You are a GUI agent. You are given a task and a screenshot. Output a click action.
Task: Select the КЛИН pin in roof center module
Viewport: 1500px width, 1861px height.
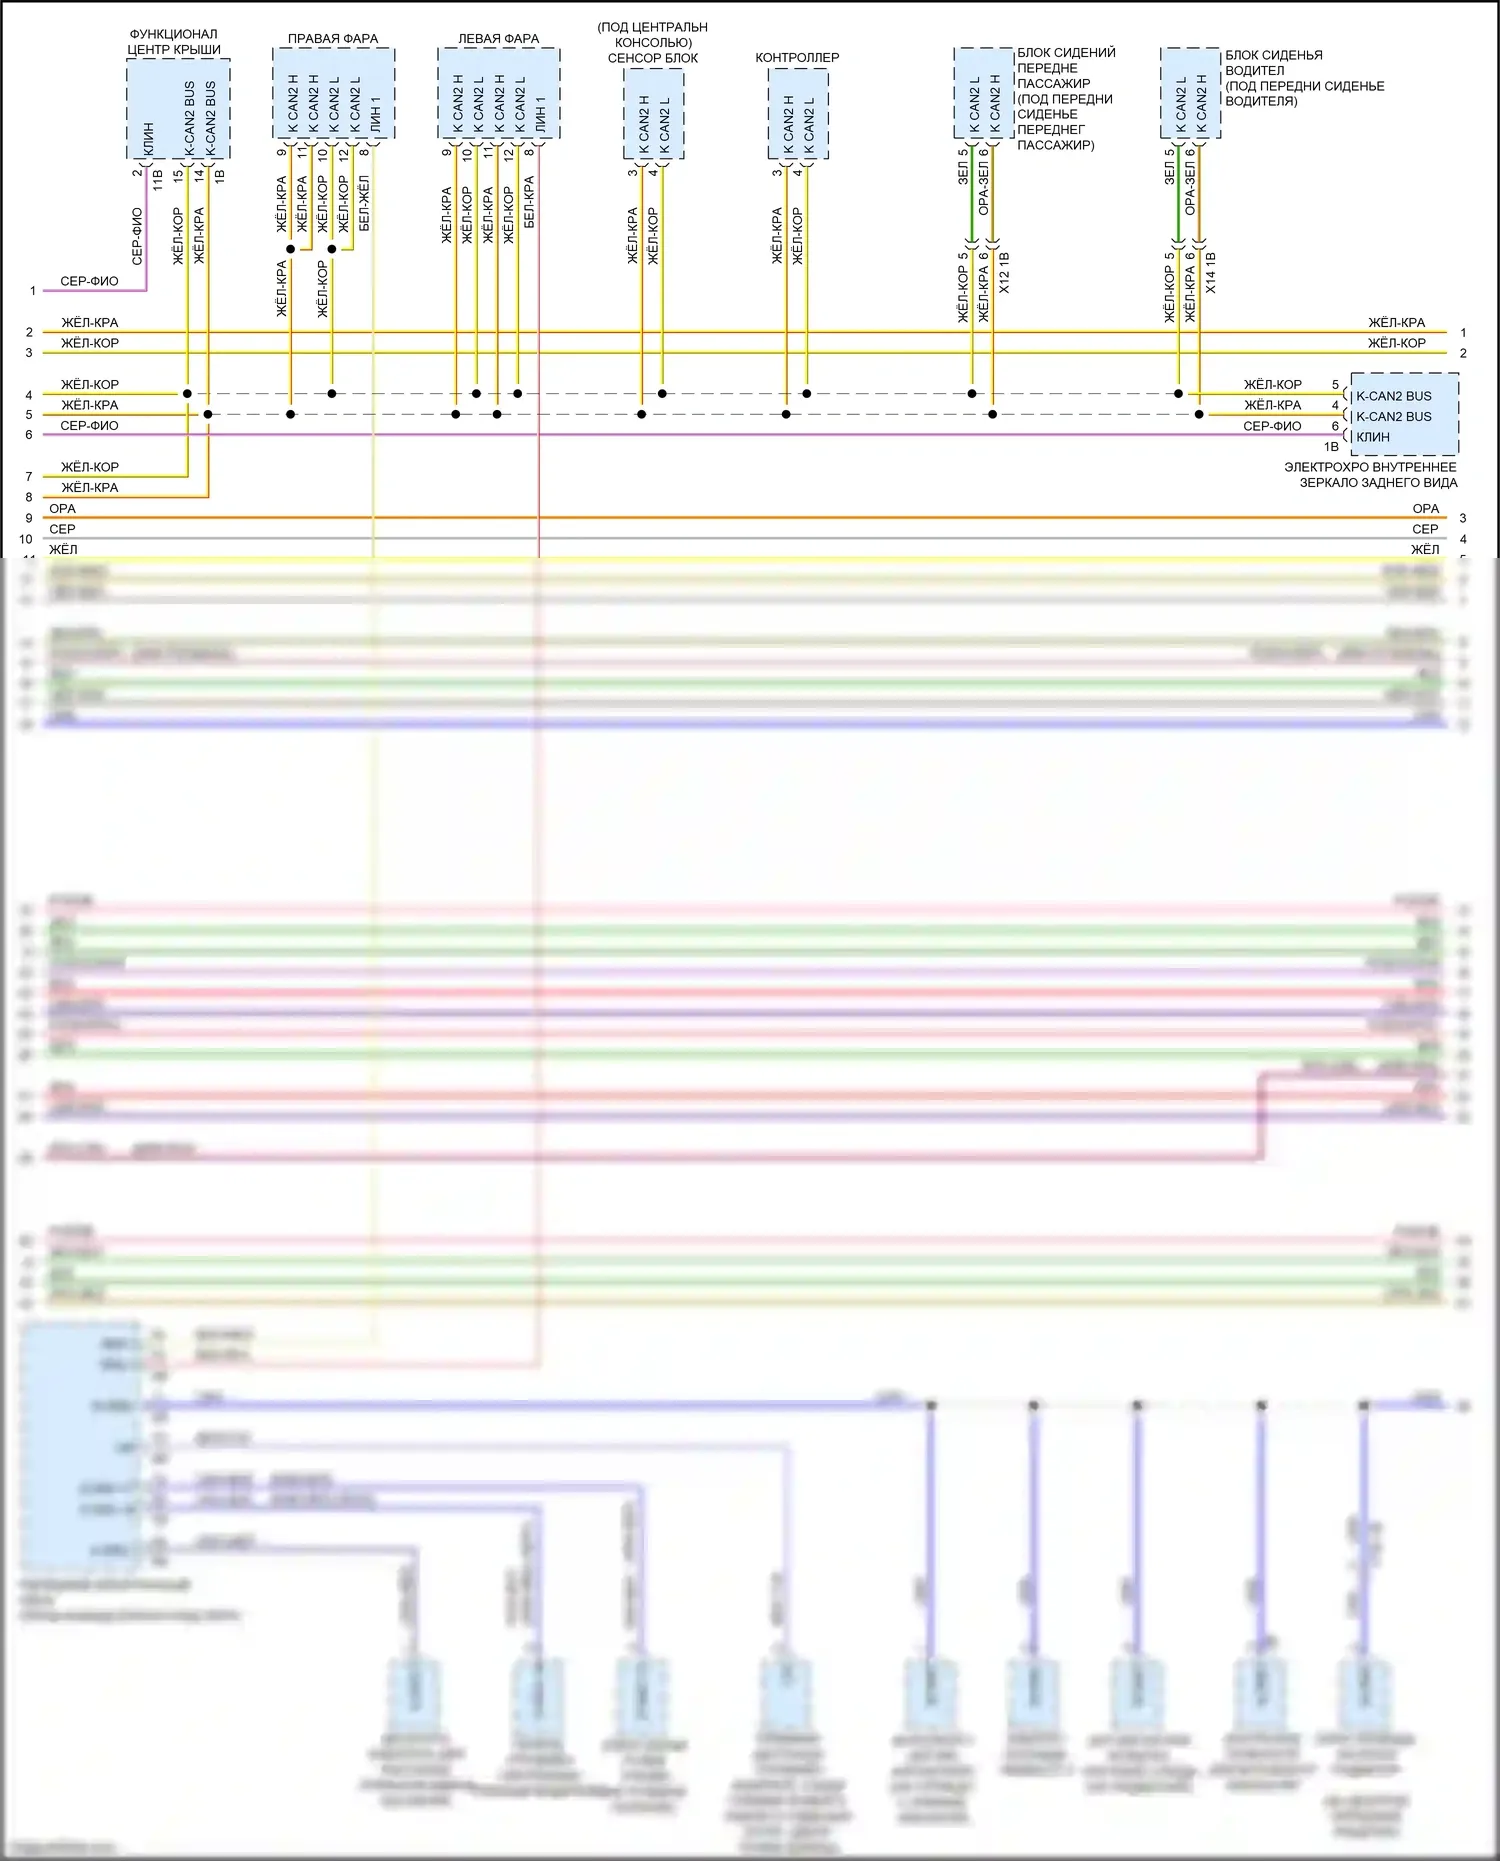[148, 139]
